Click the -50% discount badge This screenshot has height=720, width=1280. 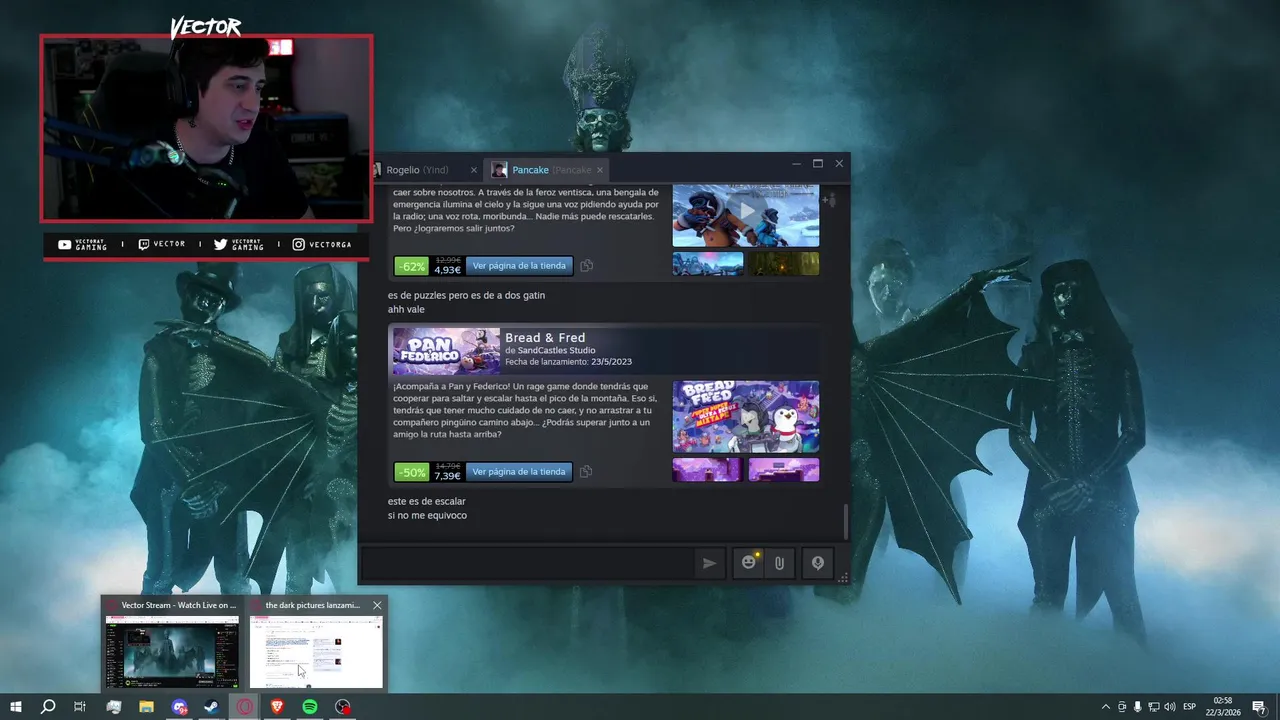tap(411, 472)
